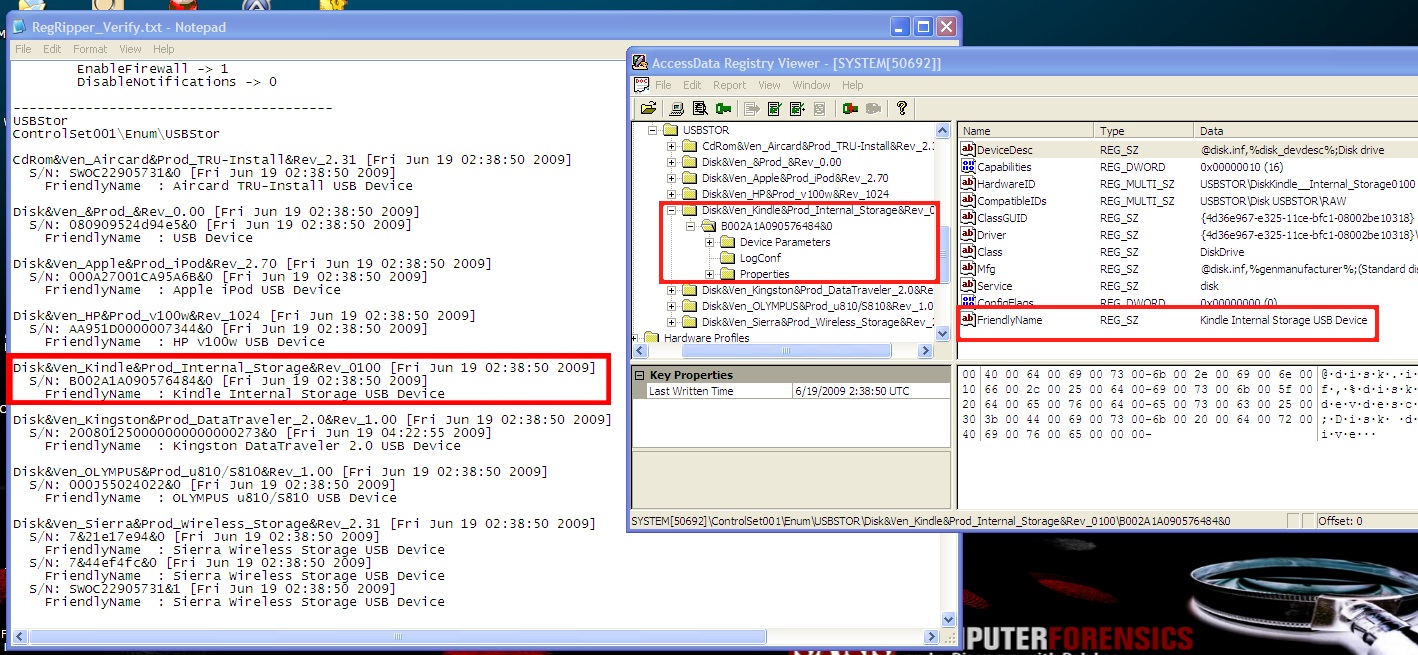Expand the Disk&Ven_Kingston&Prod_DataTraveler node
Image resolution: width=1418 pixels, height=655 pixels.
(x=672, y=290)
